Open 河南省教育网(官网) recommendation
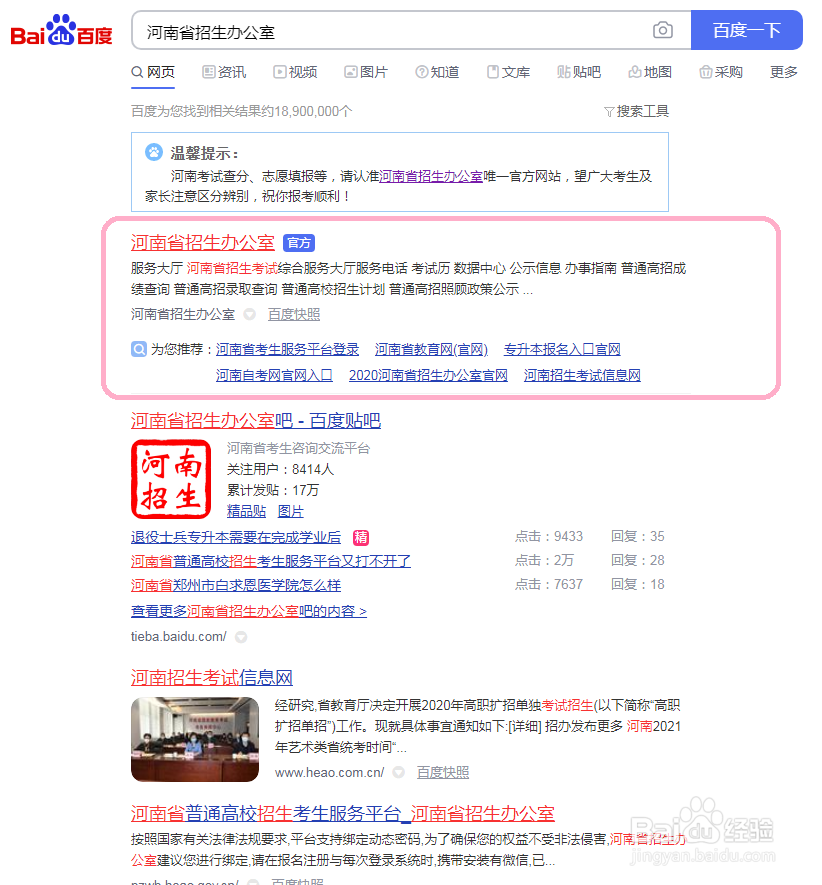Screen dimensions: 822x885 [431, 349]
